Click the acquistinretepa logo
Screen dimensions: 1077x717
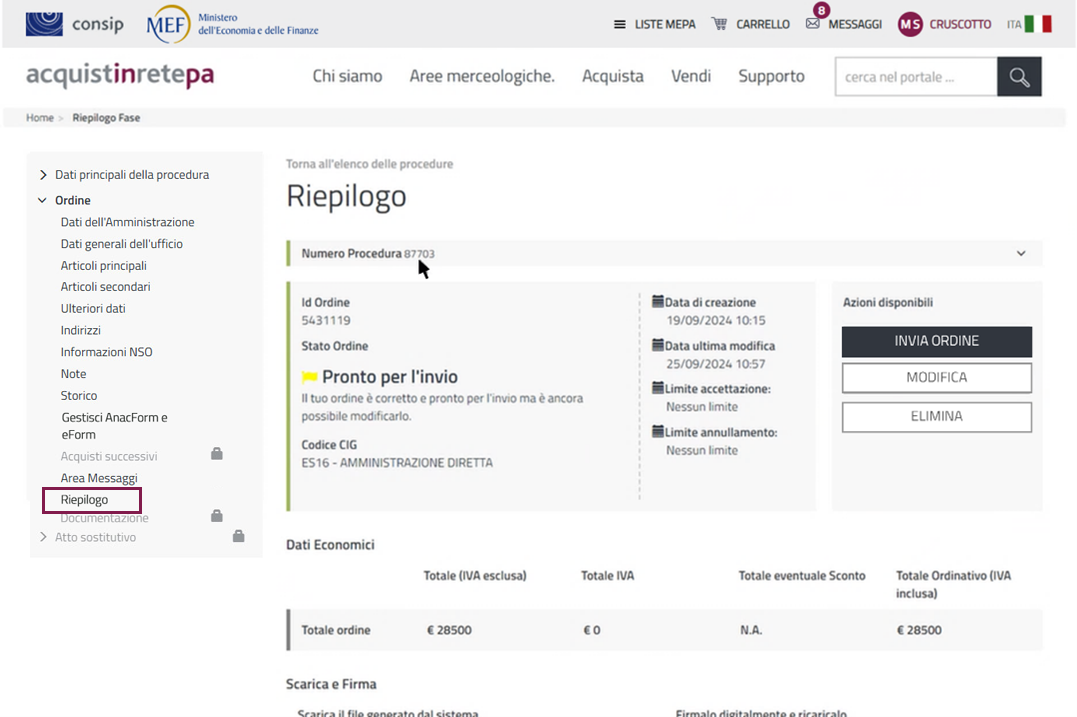(120, 76)
